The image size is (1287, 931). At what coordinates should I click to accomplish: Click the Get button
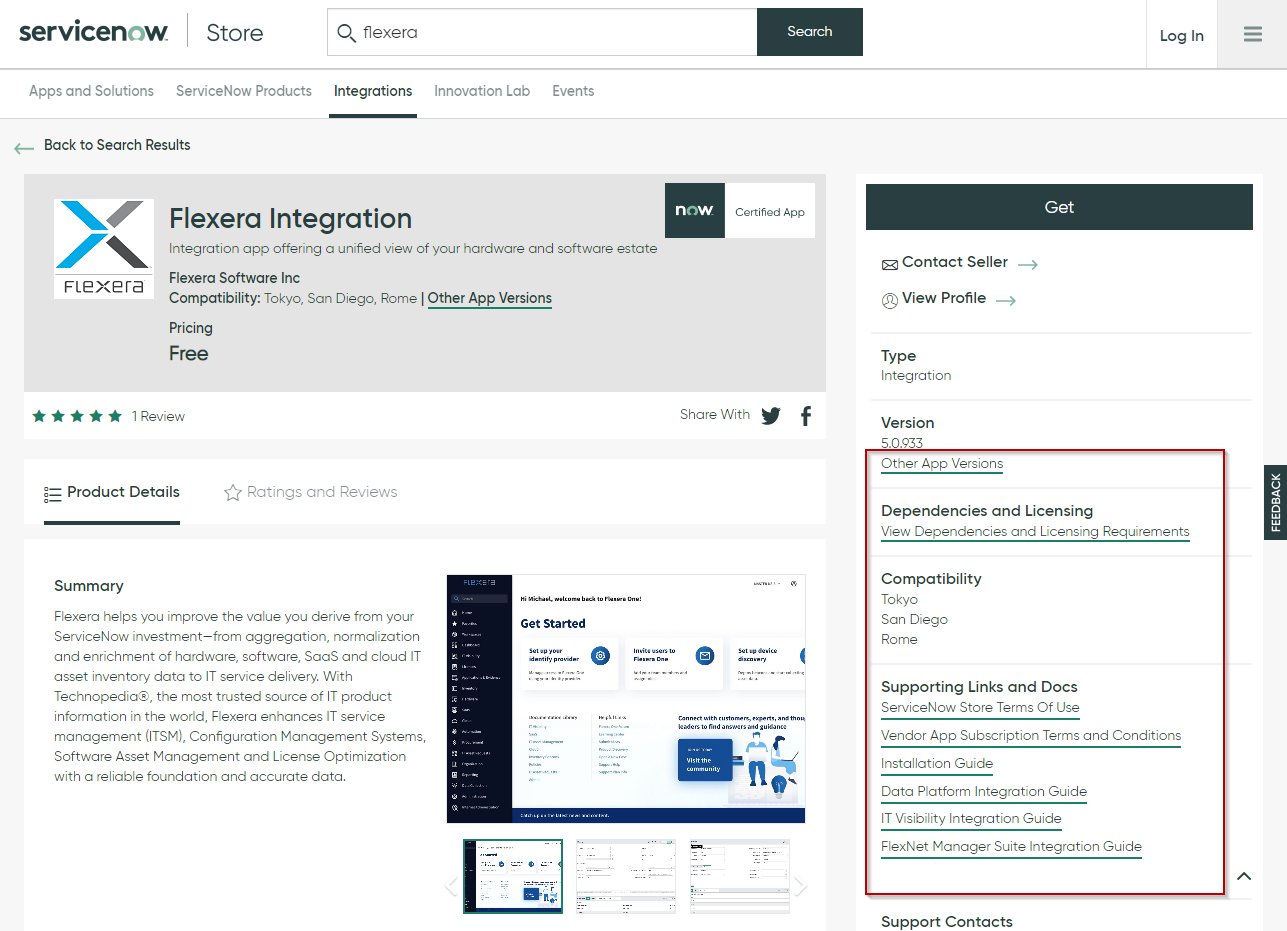click(x=1059, y=207)
